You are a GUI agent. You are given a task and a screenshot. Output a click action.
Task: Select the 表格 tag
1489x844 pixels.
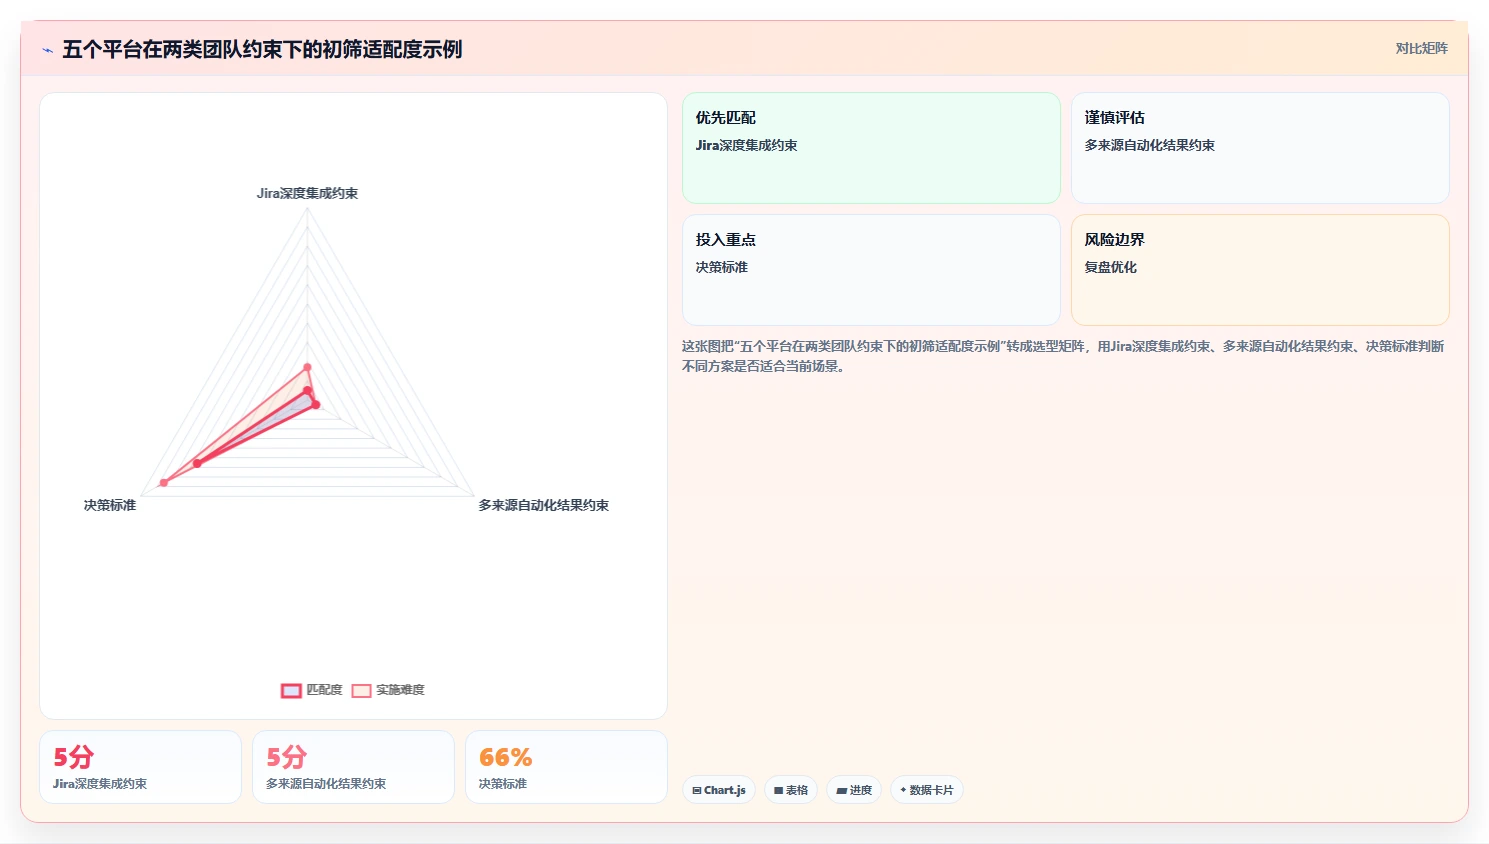[791, 790]
